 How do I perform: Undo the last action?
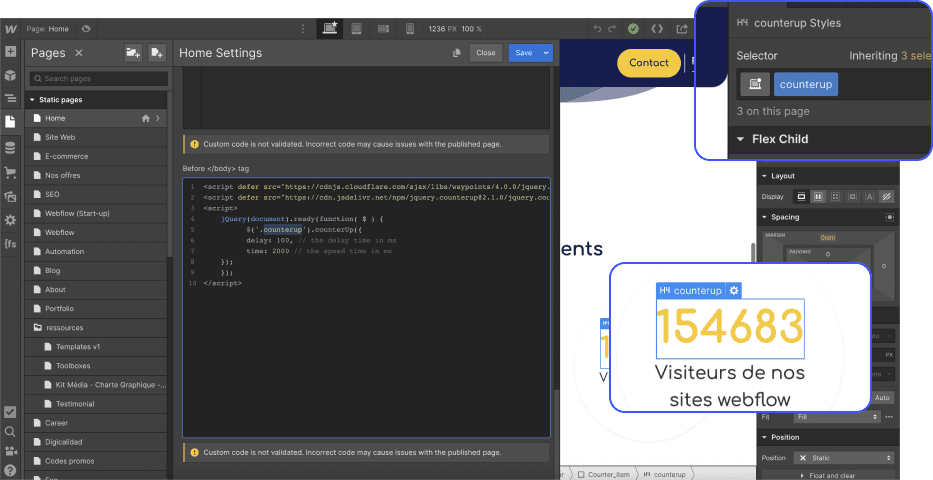[597, 29]
